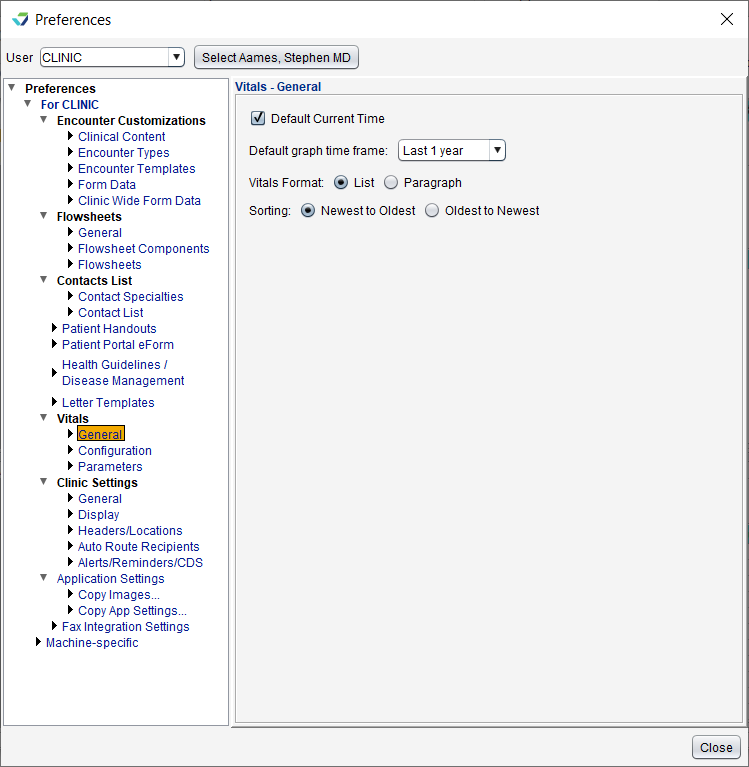Select List vitals format radio
This screenshot has height=767, width=749.
click(341, 182)
